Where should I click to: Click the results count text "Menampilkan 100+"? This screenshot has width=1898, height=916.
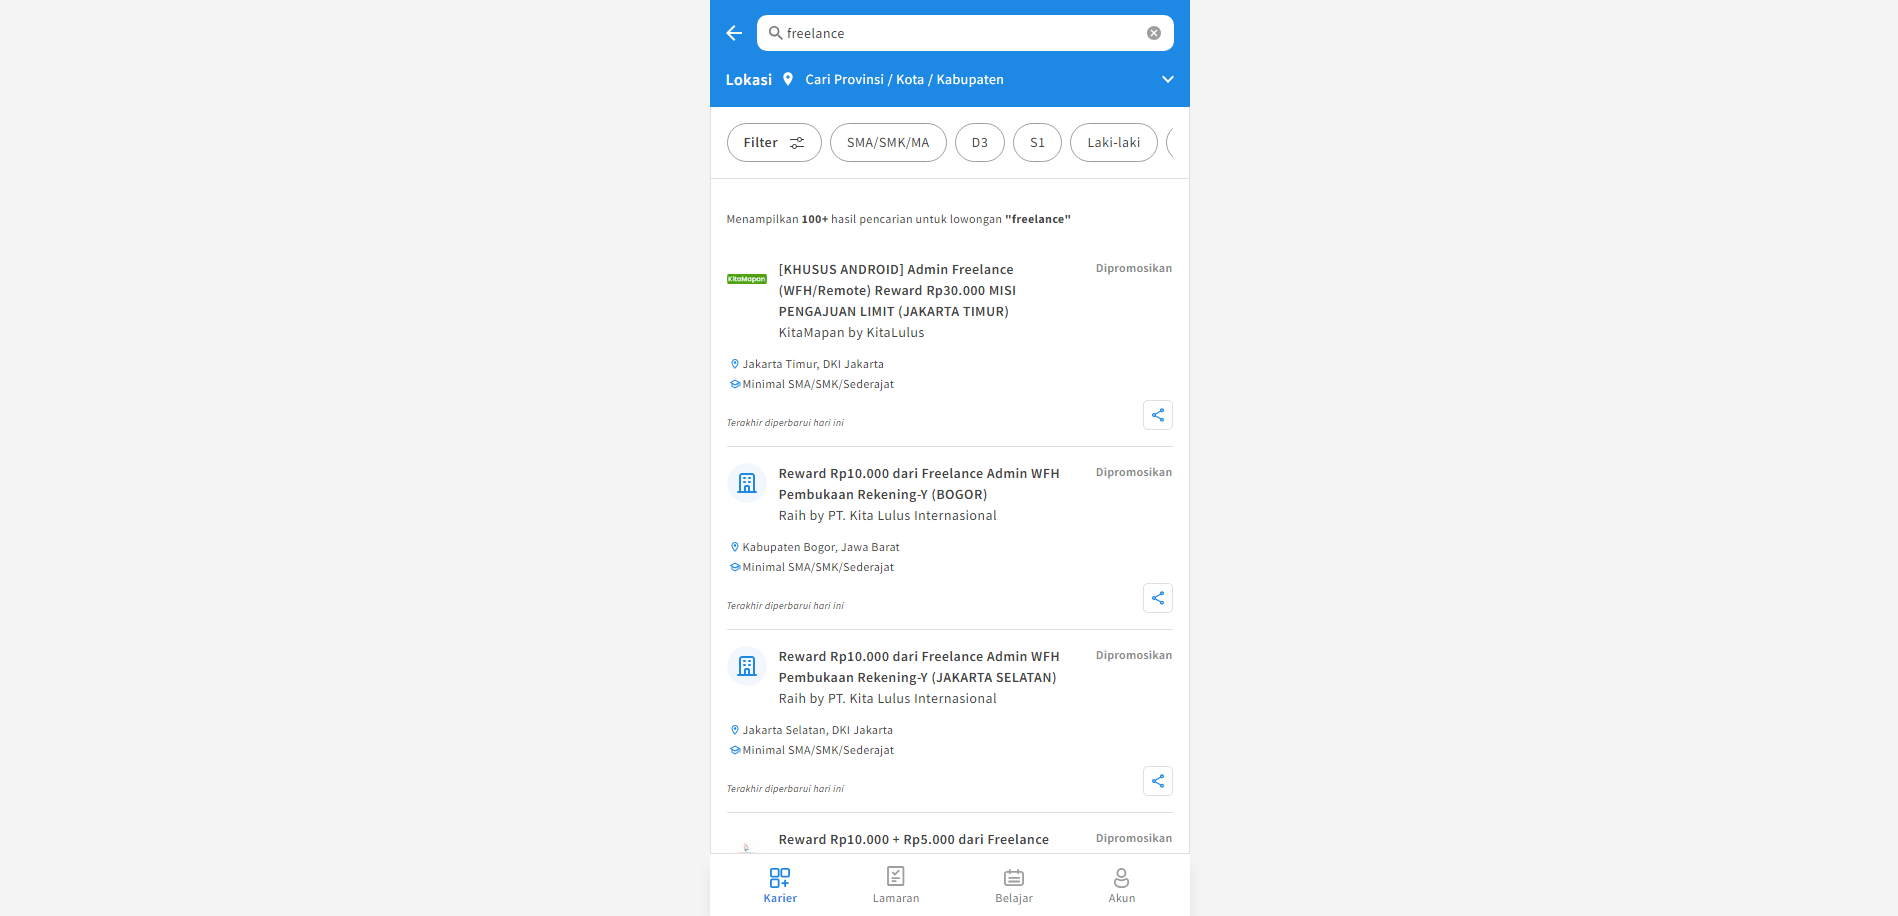[777, 219]
